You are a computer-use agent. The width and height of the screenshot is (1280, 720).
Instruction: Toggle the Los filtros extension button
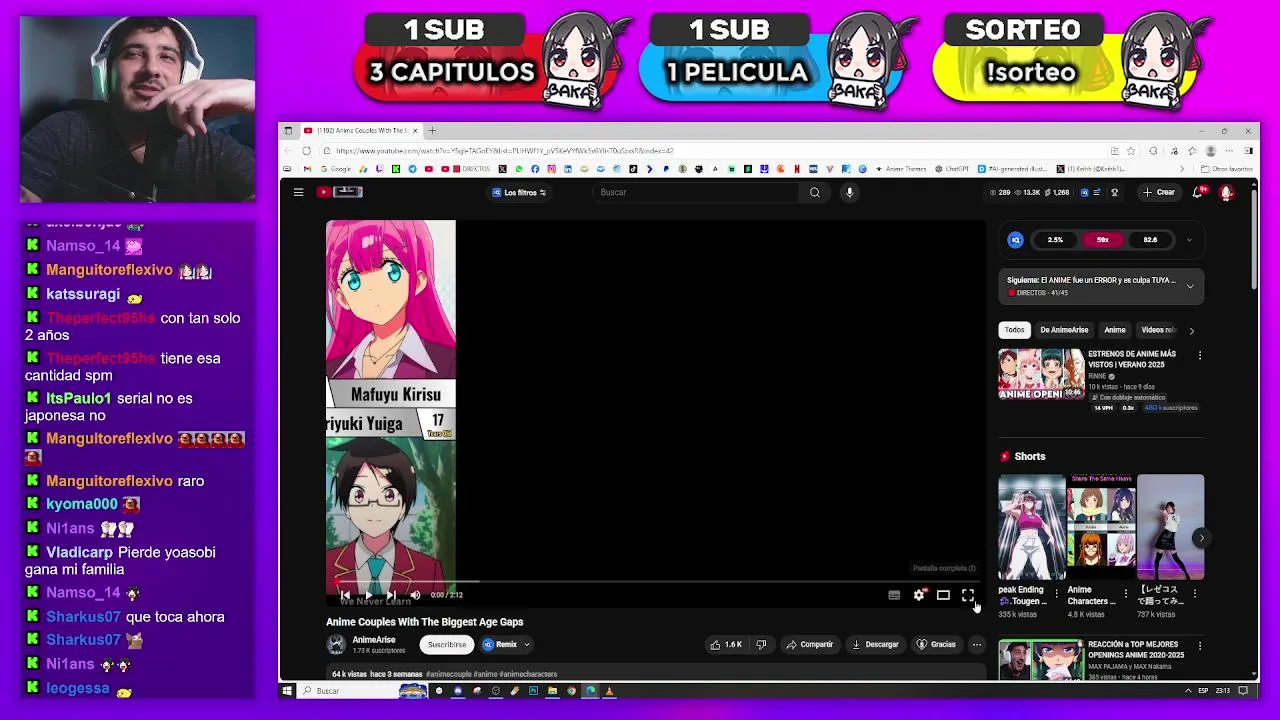coord(519,192)
